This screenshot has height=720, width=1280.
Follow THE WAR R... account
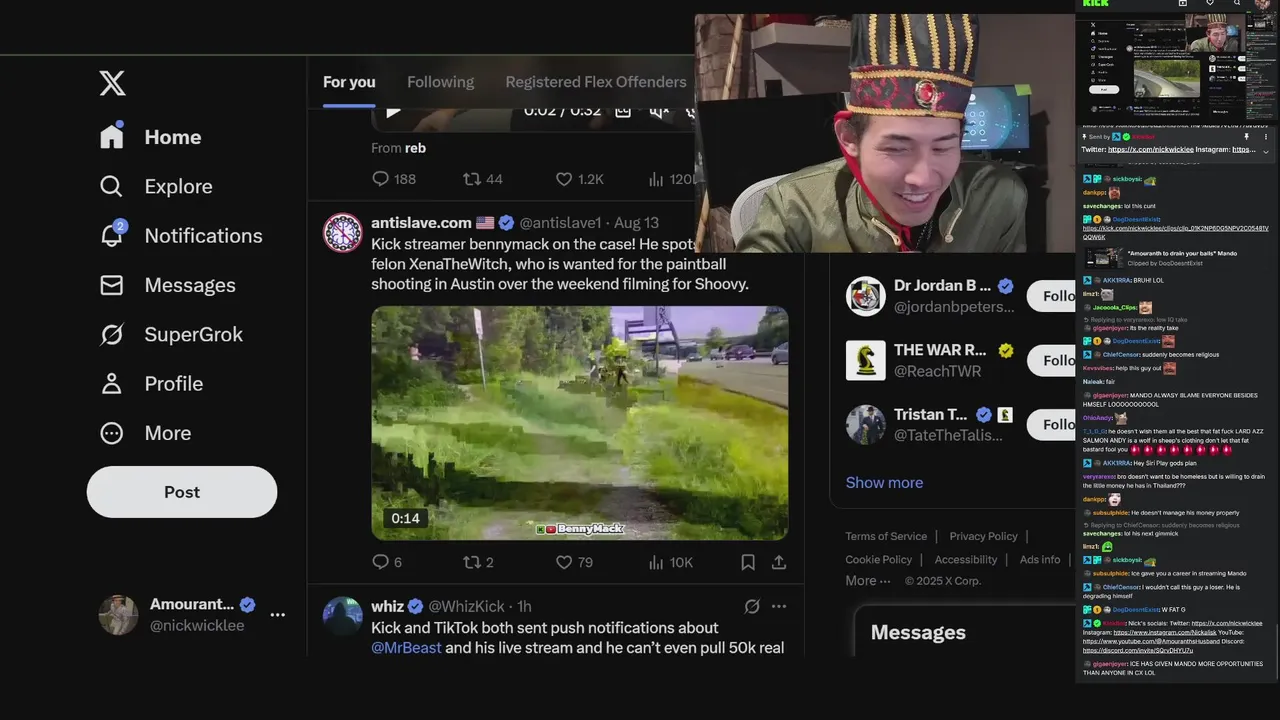(1052, 360)
